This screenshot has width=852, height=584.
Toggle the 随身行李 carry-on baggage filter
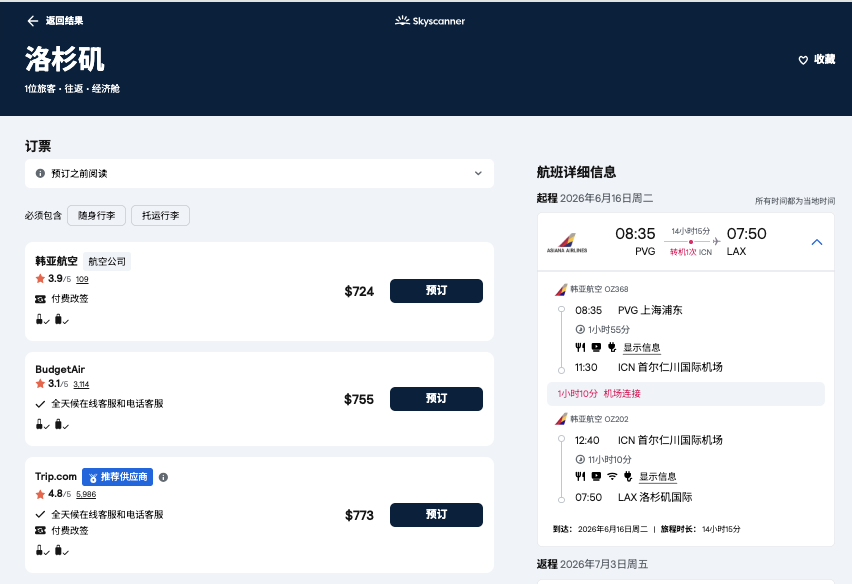[97, 215]
